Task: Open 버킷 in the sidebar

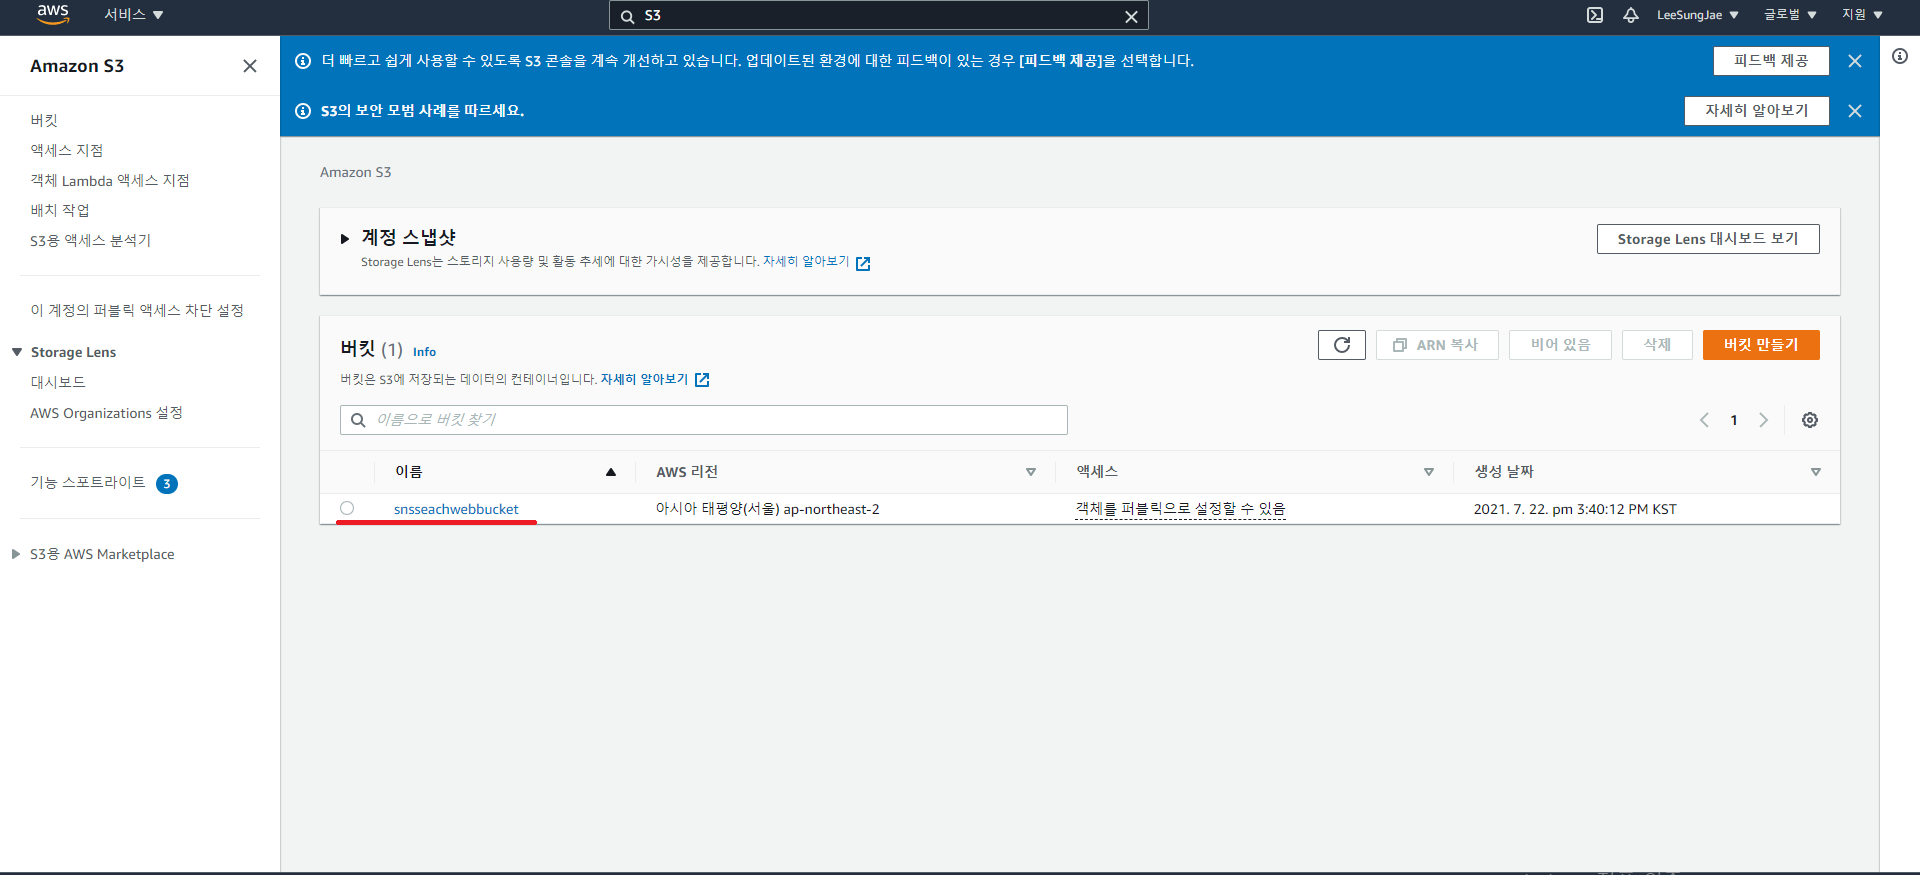Action: coord(44,120)
